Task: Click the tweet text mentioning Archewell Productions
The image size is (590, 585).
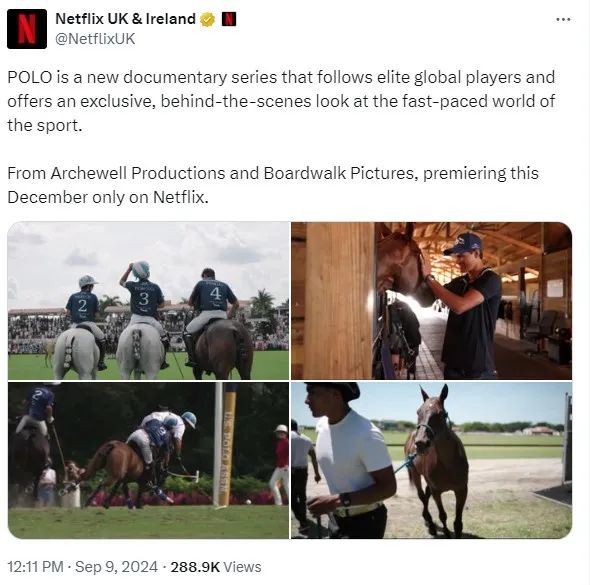Action: click(273, 185)
